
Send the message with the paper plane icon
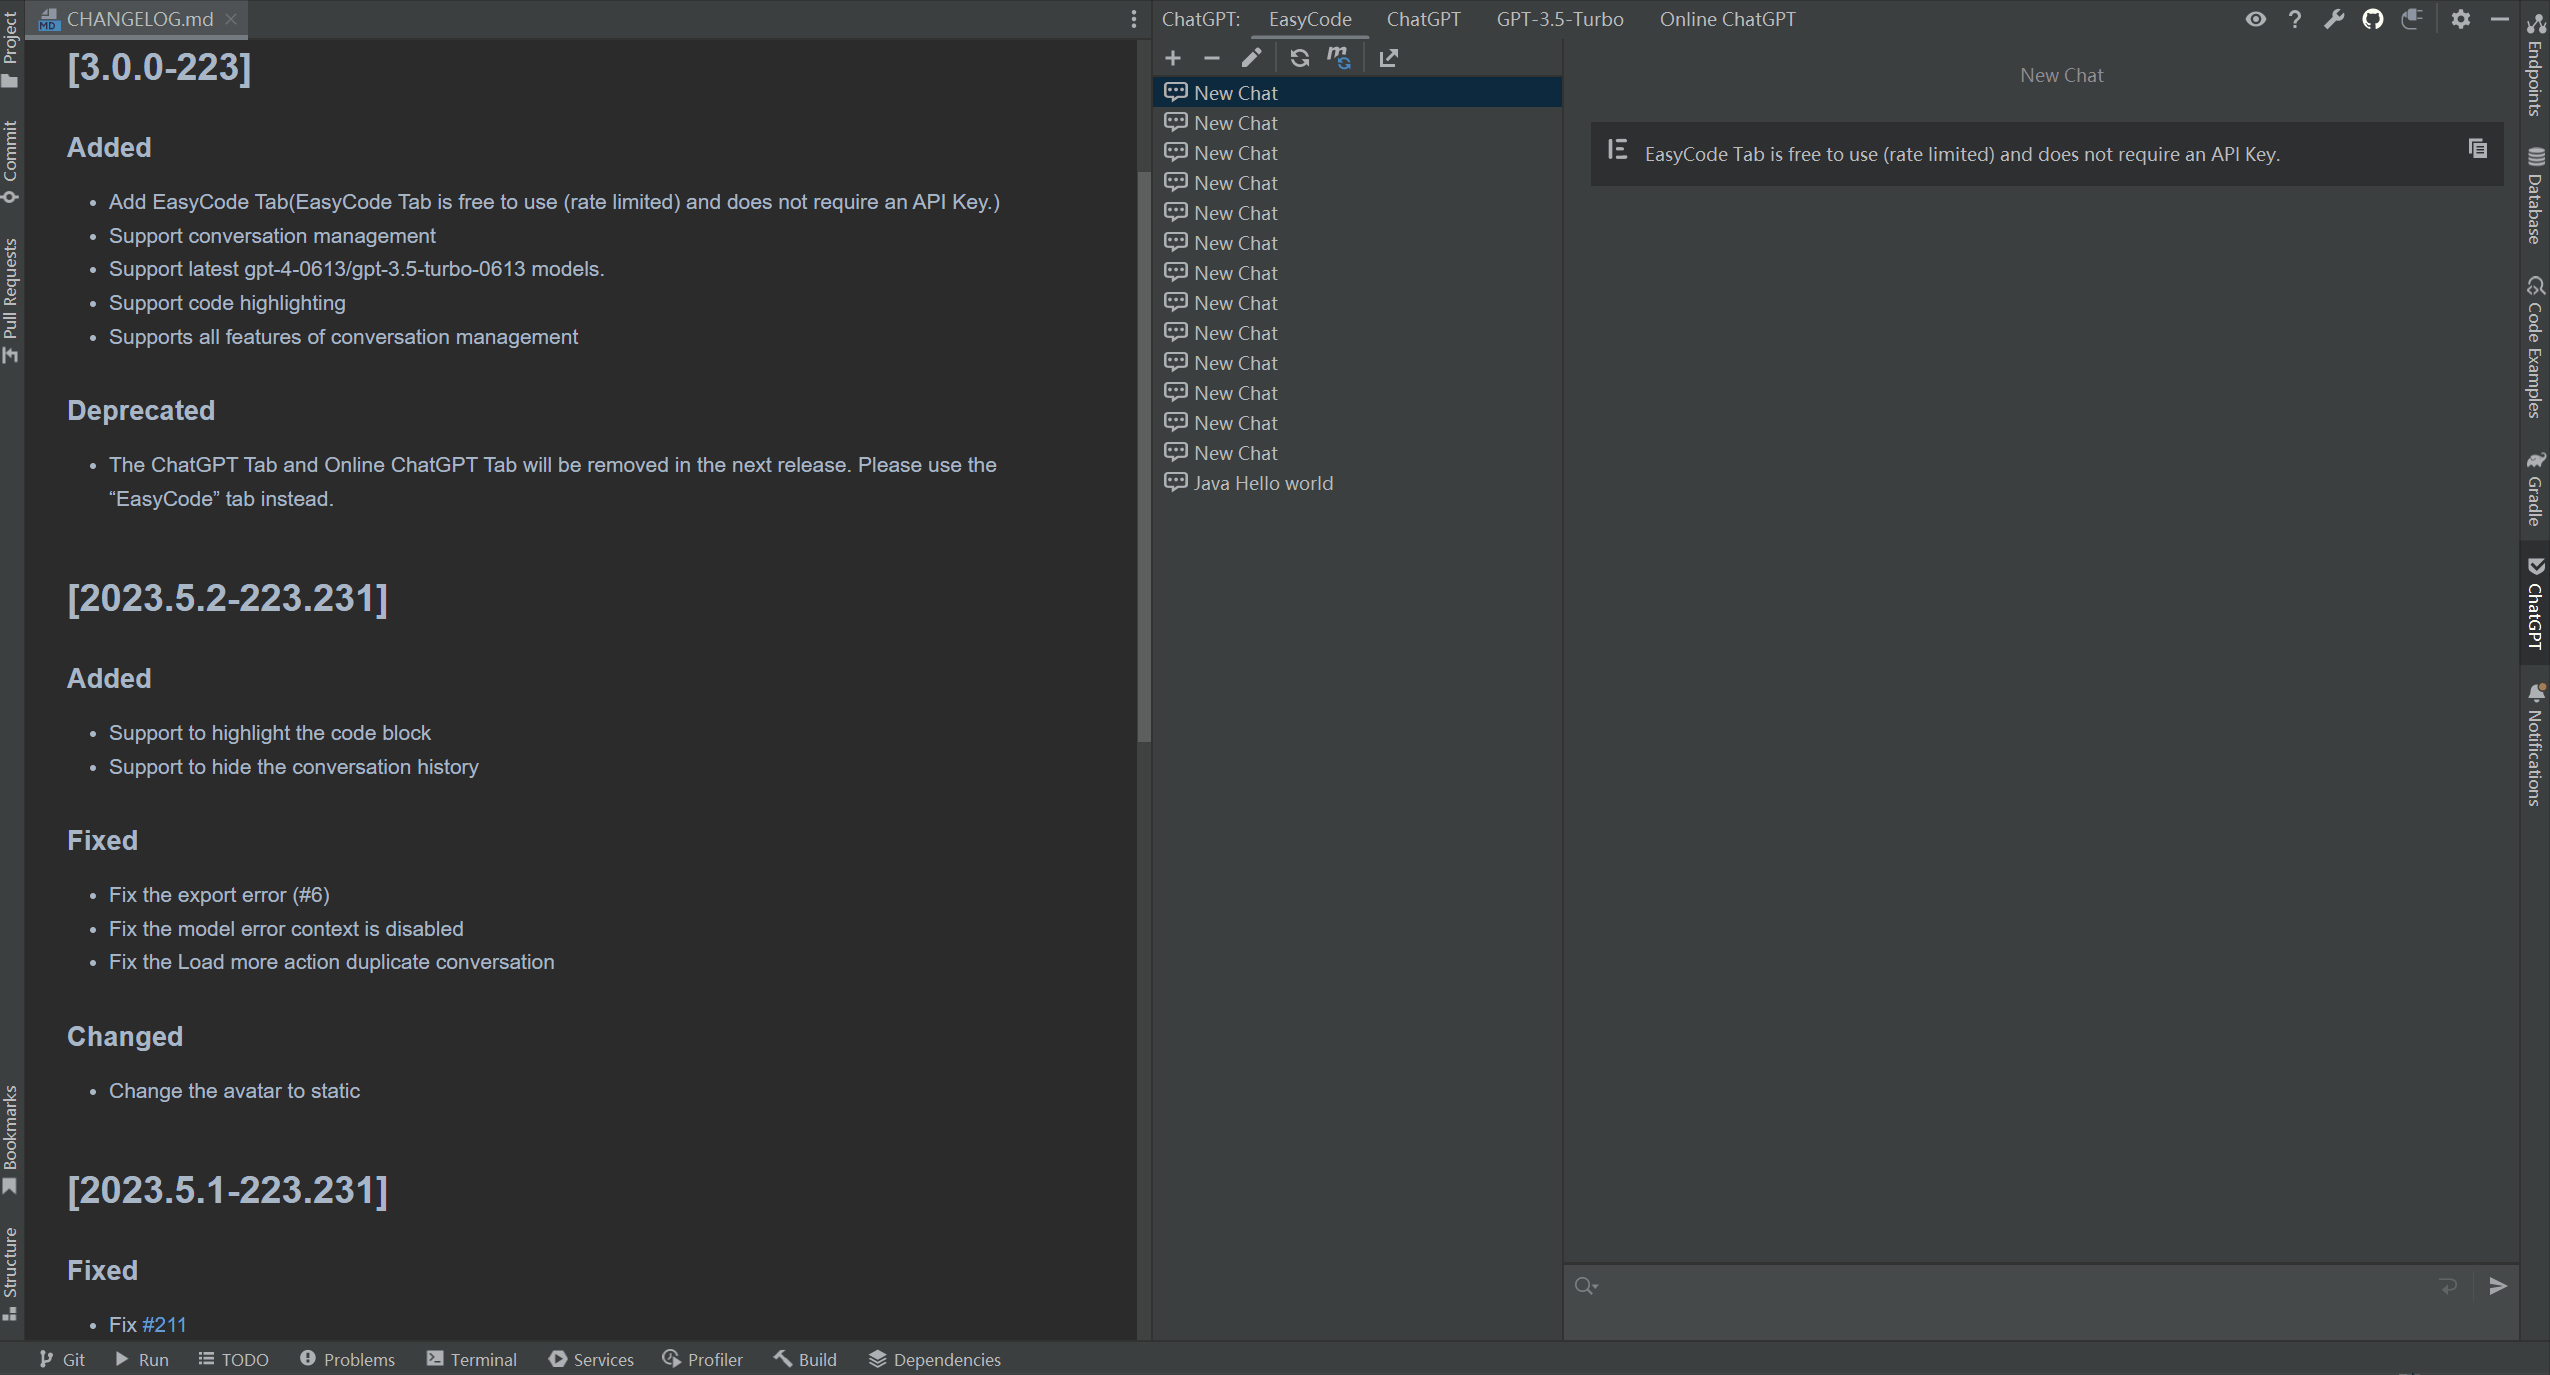click(x=2497, y=1286)
